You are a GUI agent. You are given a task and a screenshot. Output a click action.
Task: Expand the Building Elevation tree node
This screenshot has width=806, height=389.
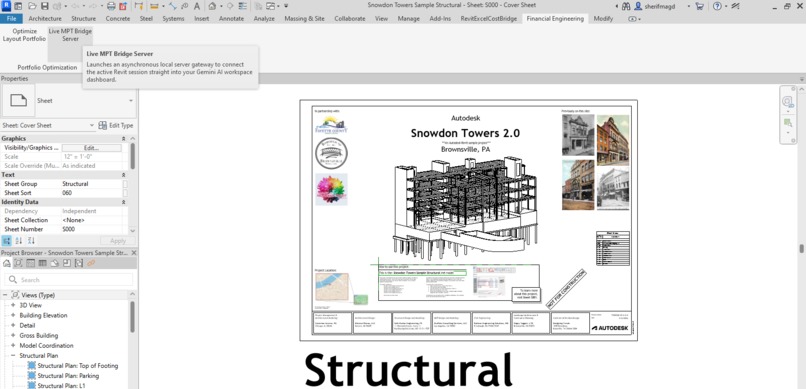tap(13, 316)
